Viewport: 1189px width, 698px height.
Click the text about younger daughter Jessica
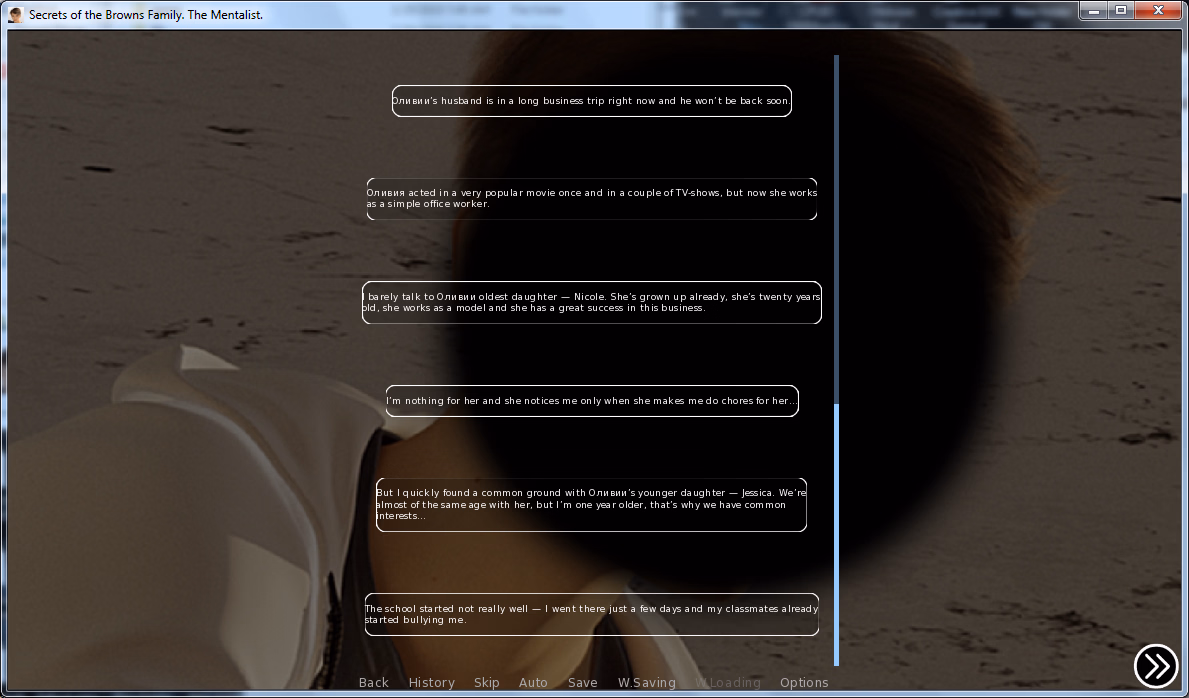pyautogui.click(x=591, y=505)
